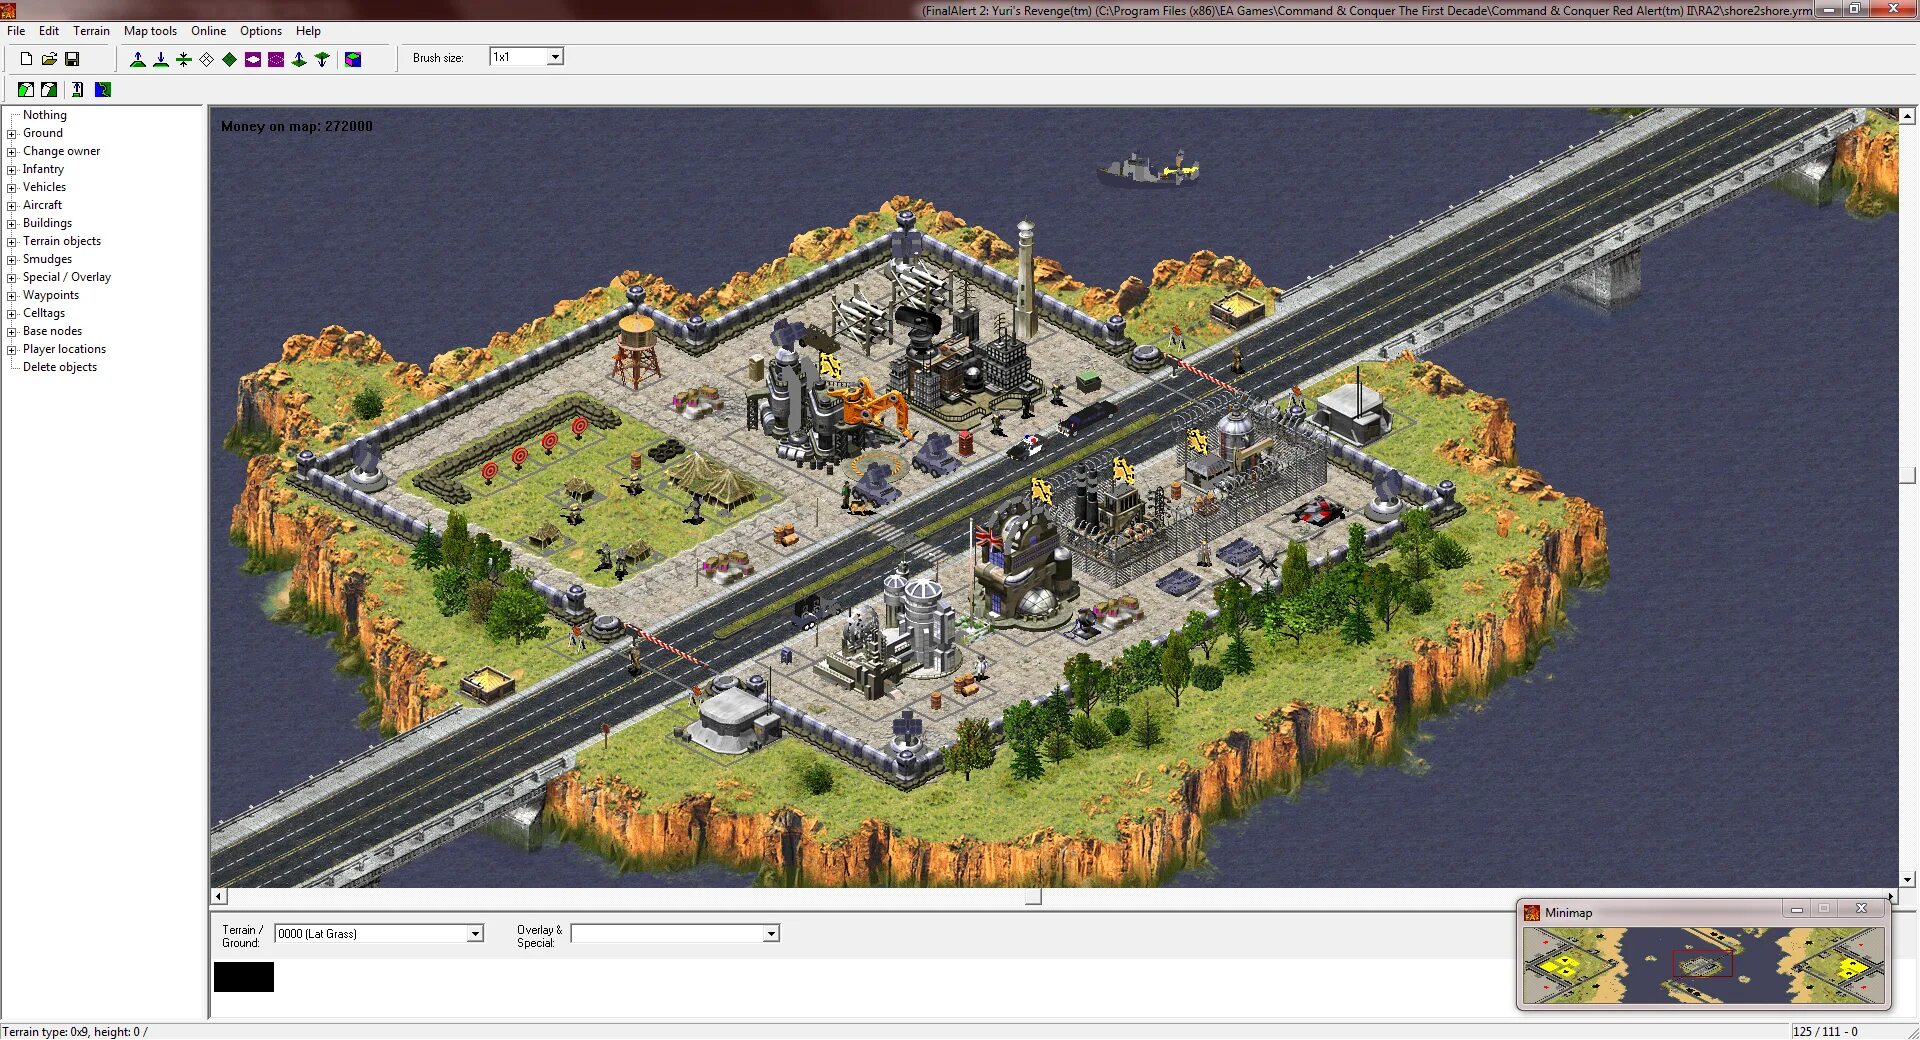Expand the Infantry tree node
The width and height of the screenshot is (1920, 1040).
(12, 170)
